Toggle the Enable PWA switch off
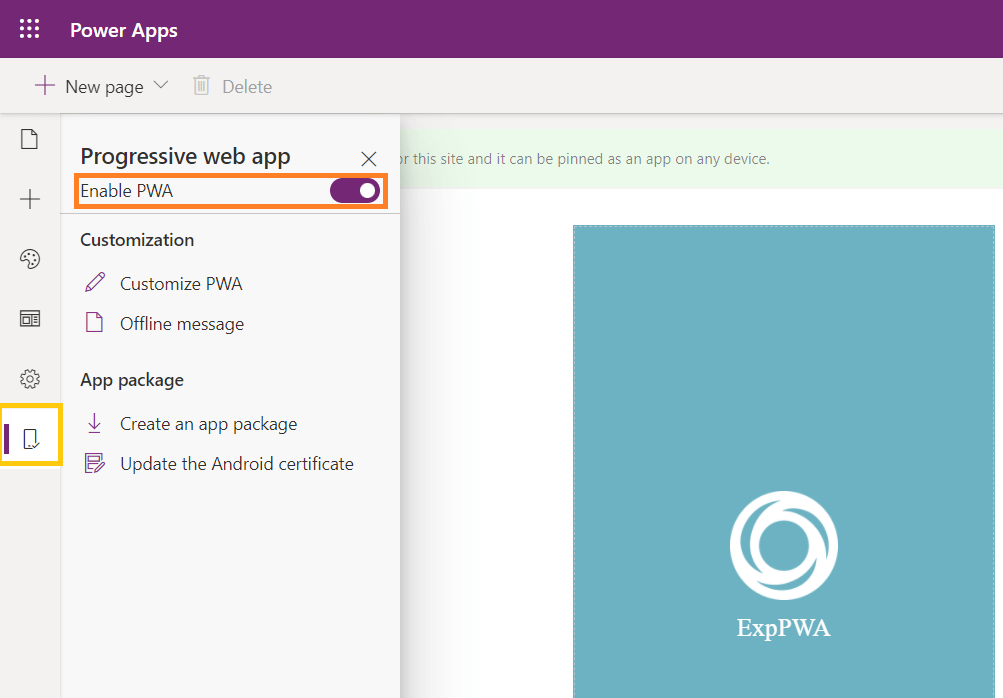Image resolution: width=1003 pixels, height=698 pixels. pos(355,190)
